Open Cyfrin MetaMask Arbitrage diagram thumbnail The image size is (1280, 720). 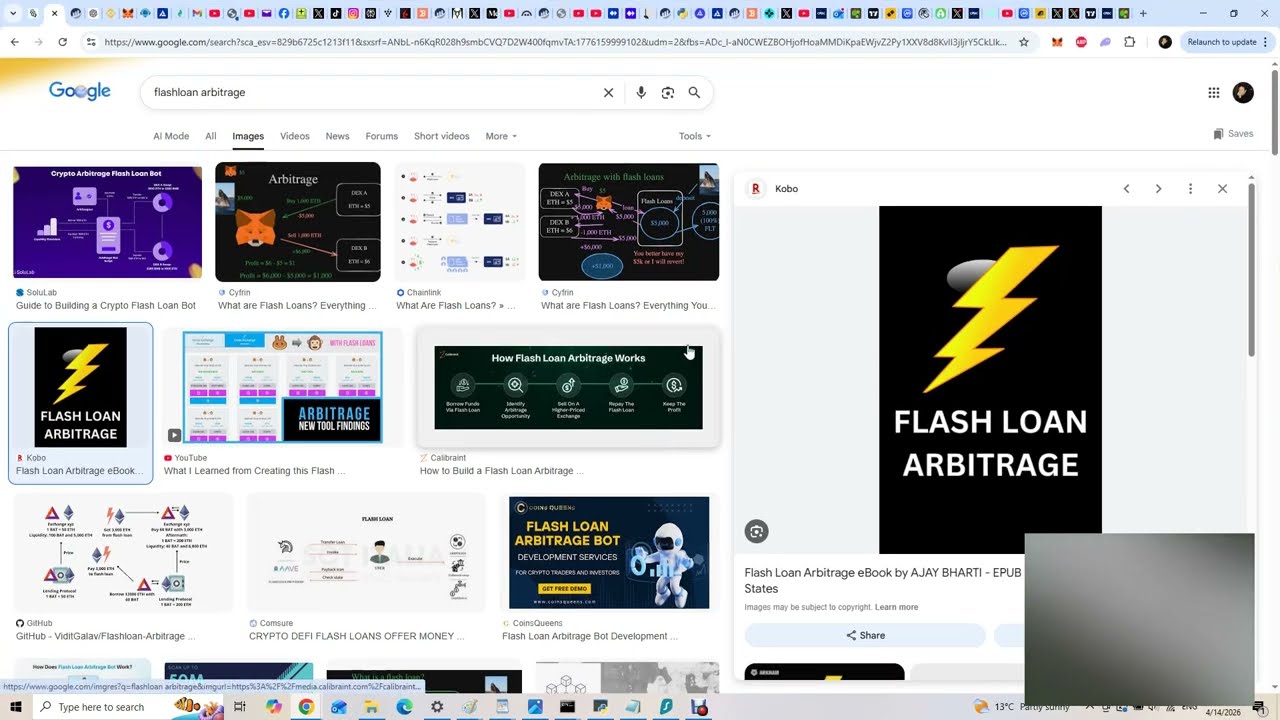click(298, 222)
